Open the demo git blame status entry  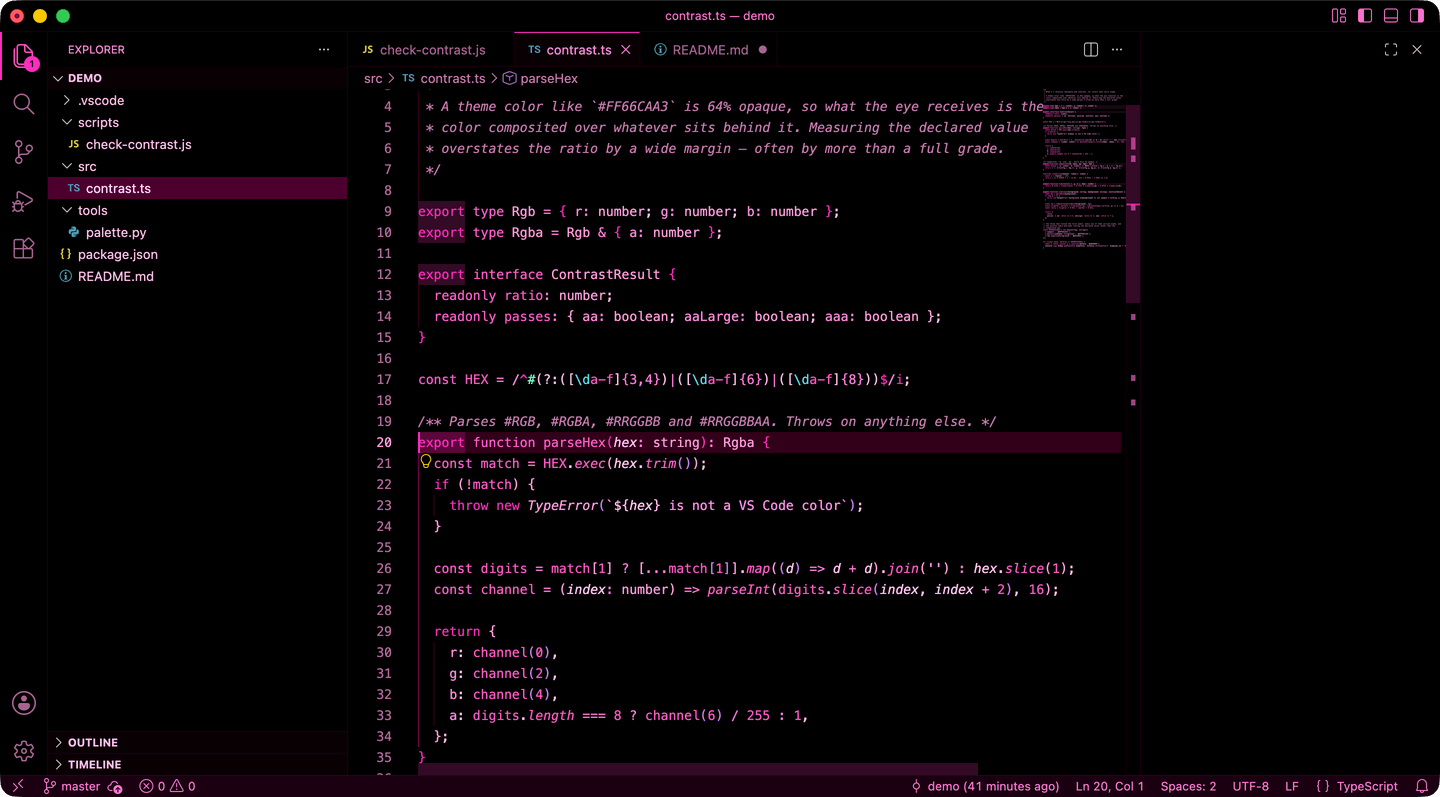click(x=984, y=786)
